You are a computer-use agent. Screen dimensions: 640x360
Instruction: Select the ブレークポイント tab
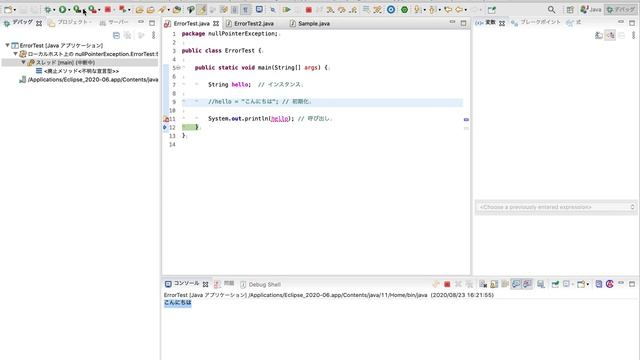pos(536,22)
